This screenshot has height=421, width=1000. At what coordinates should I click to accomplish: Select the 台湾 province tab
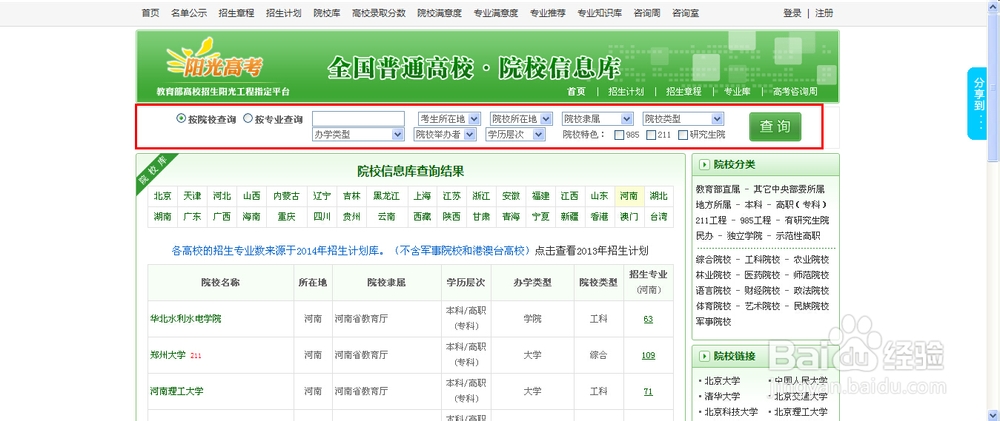659,216
